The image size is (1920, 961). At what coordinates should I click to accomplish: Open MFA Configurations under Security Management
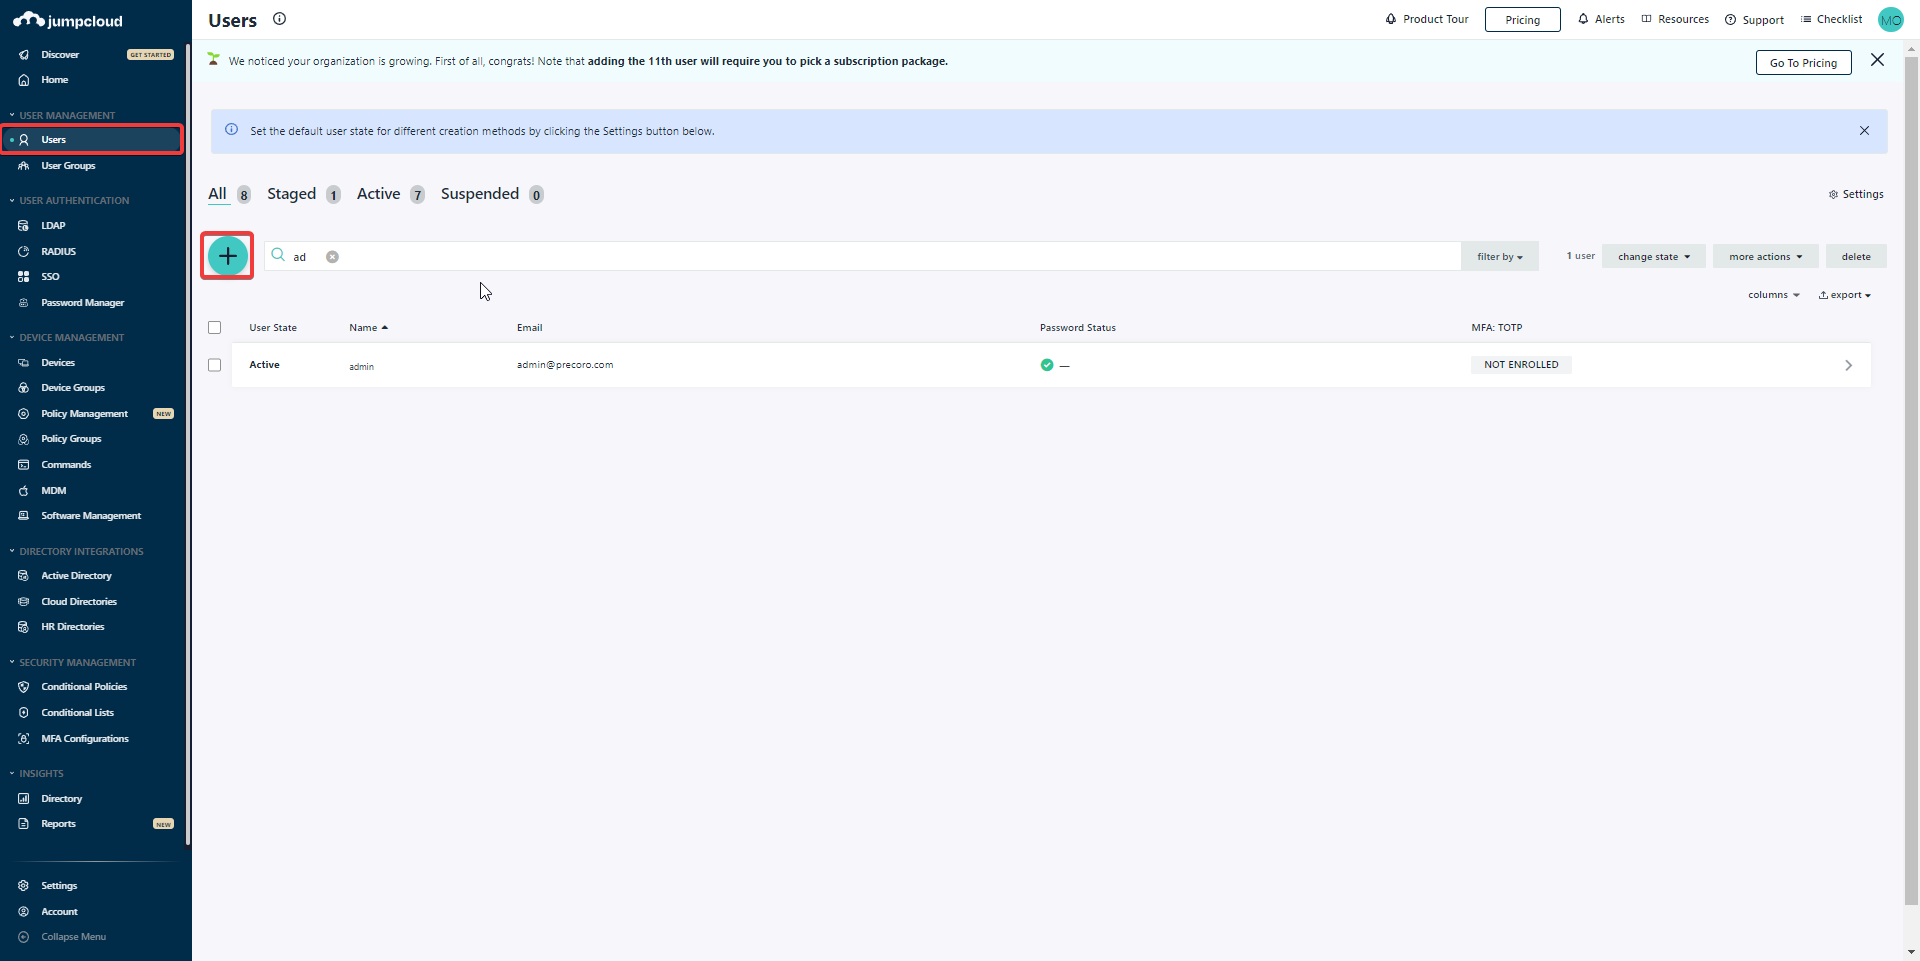84,738
